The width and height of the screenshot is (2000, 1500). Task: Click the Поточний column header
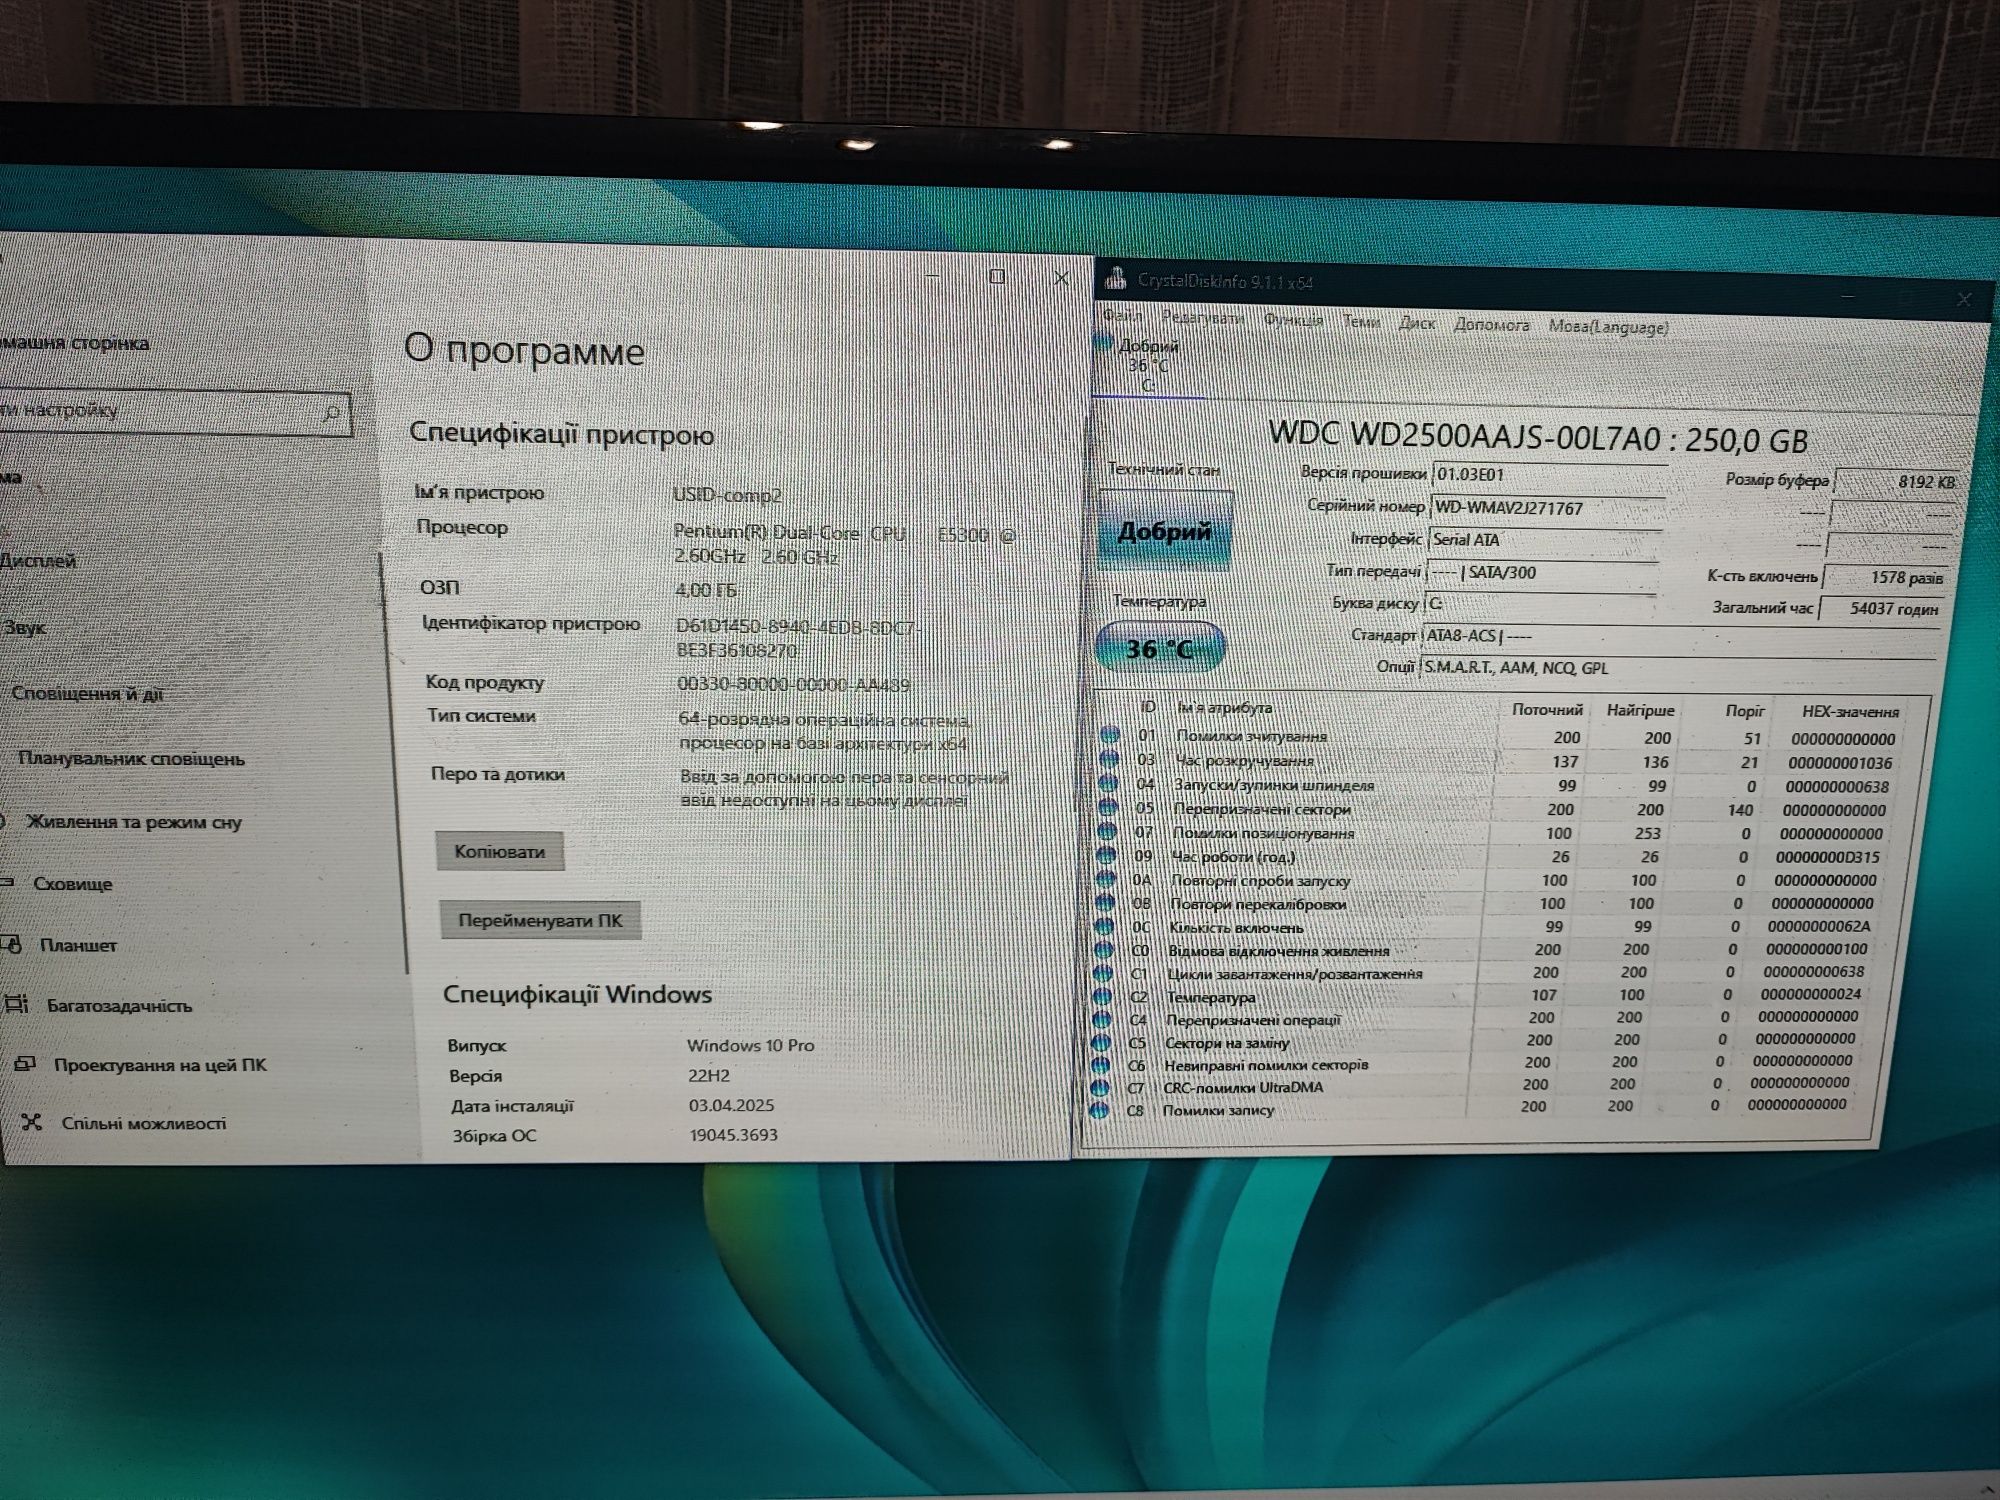point(1547,709)
